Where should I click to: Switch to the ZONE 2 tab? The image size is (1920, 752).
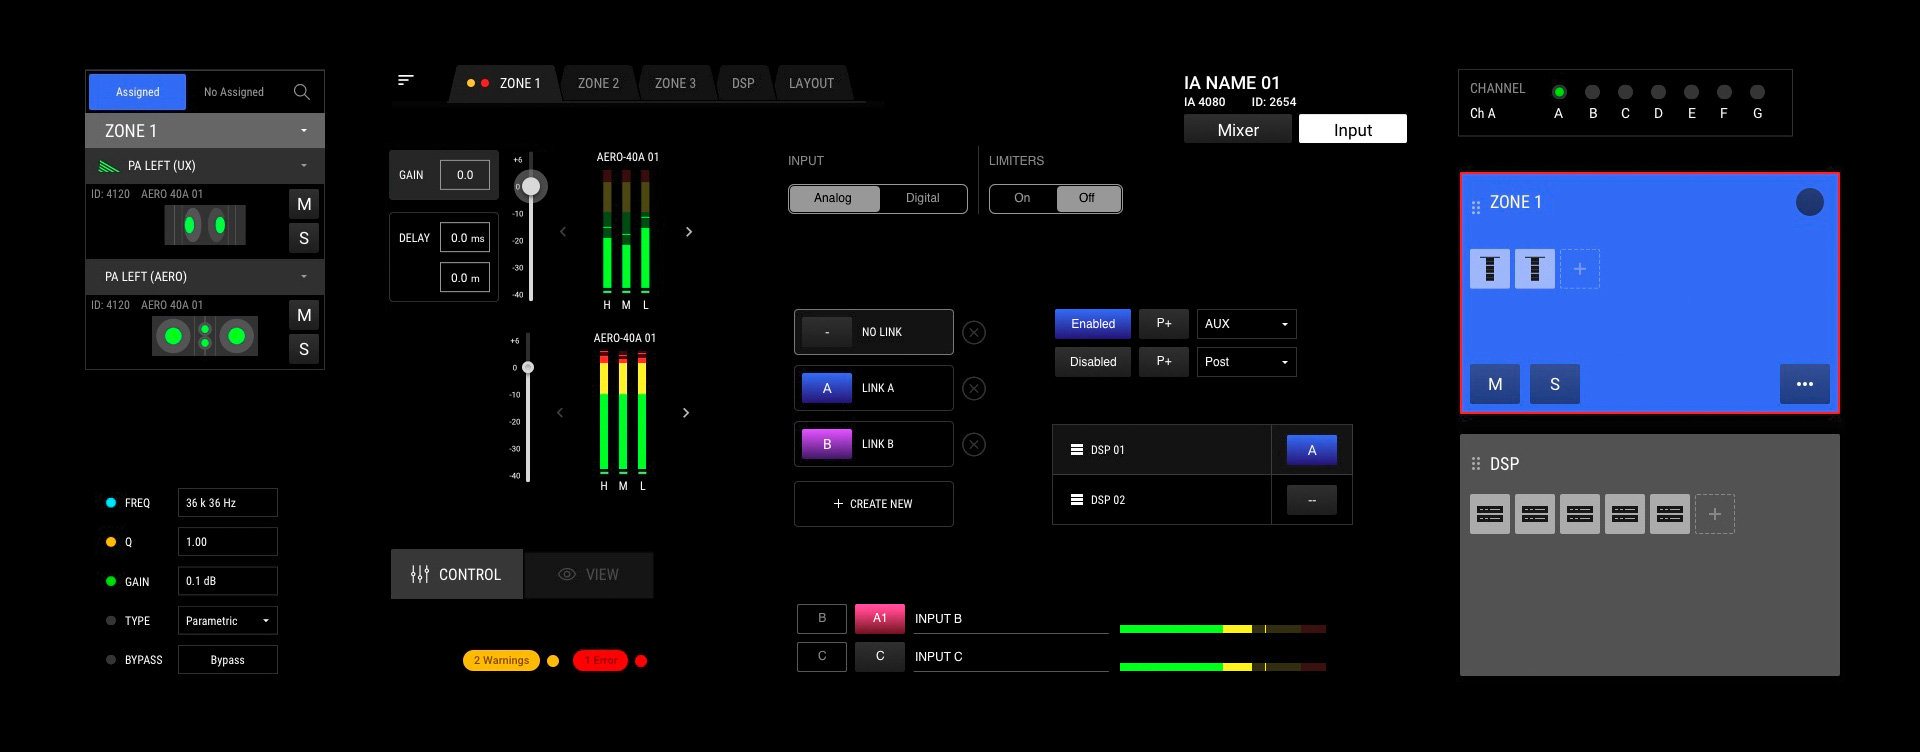598,83
